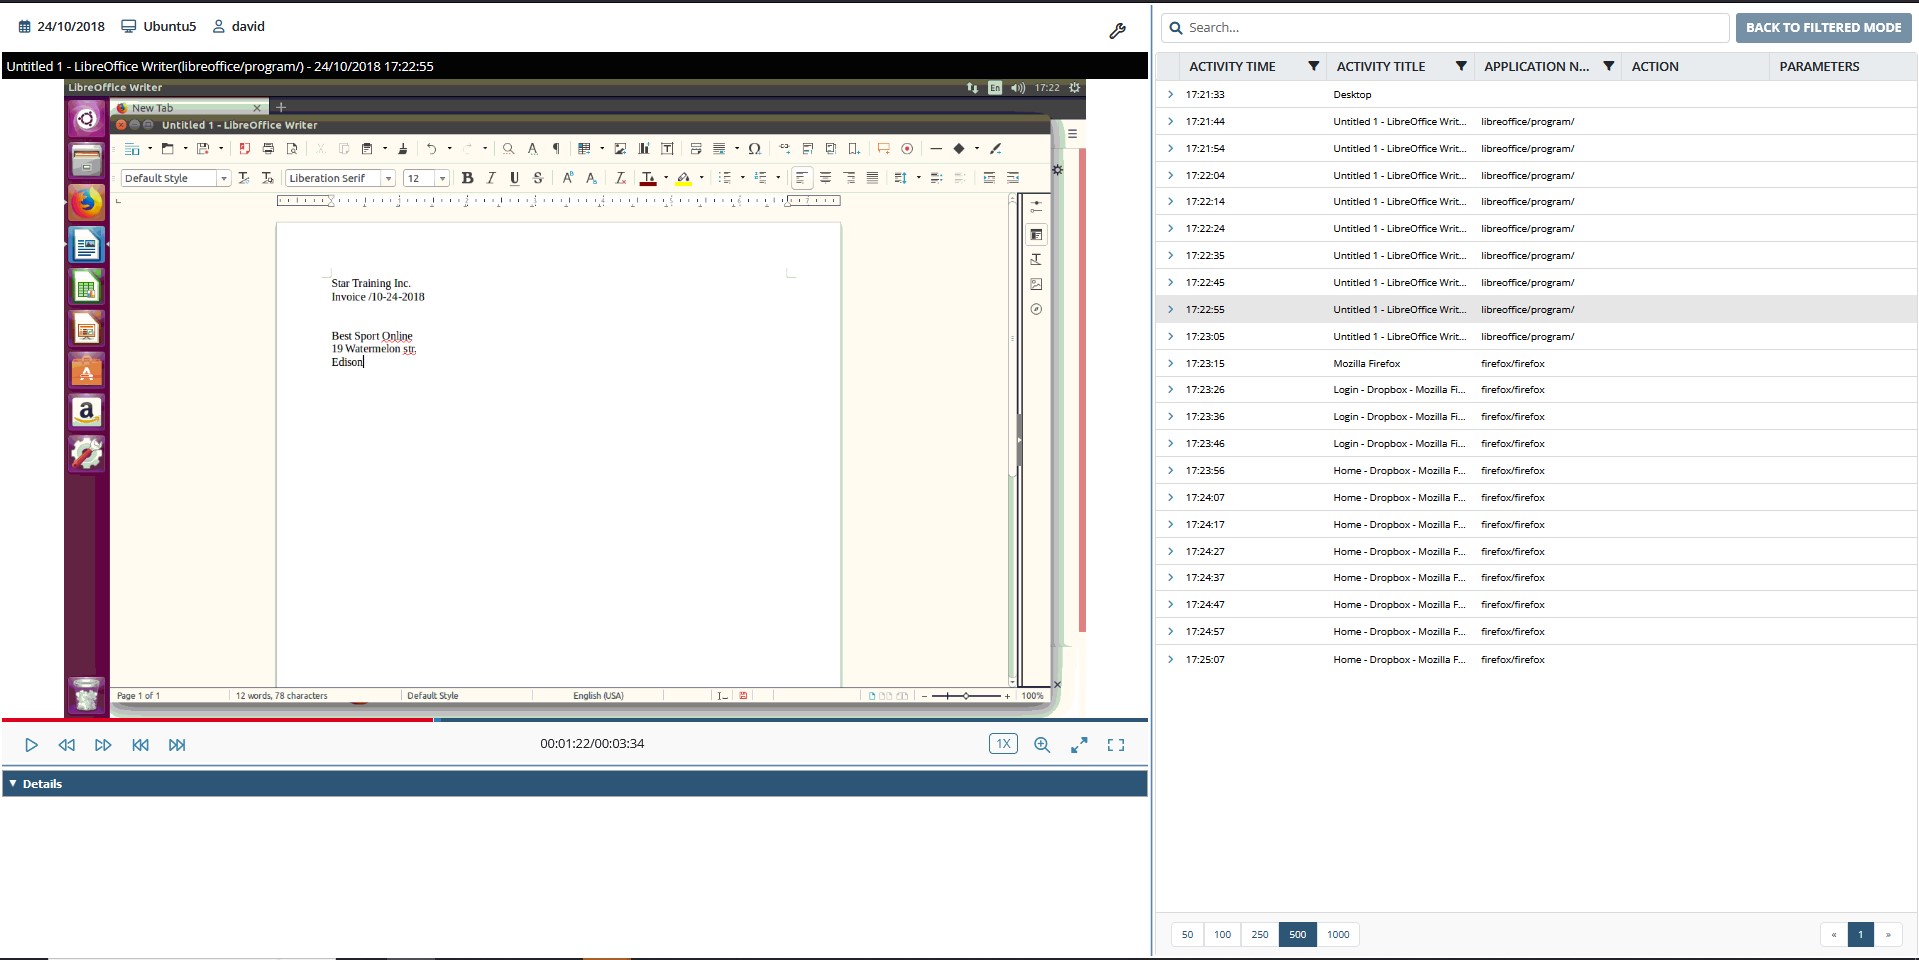1919x960 pixels.
Task: Go to page 1 in pagination
Action: tap(1860, 934)
